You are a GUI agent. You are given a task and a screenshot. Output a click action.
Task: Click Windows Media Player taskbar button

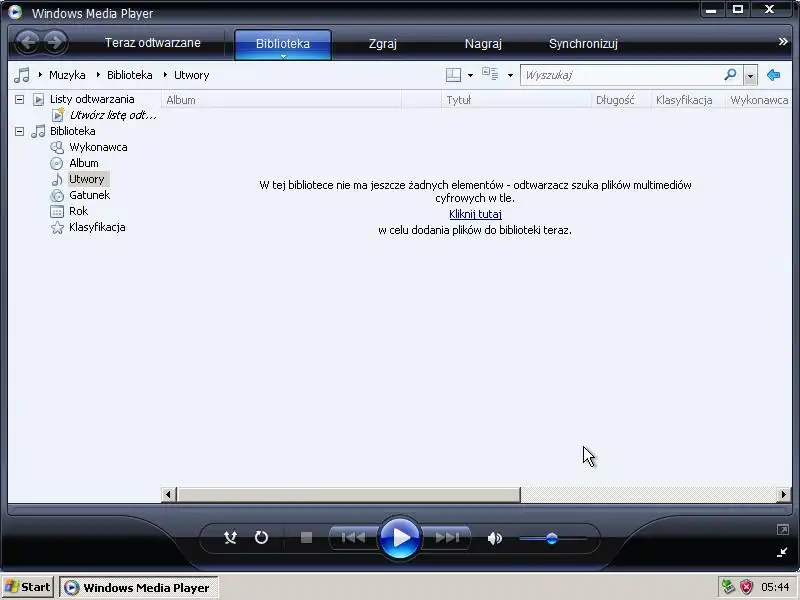pyautogui.click(x=139, y=588)
